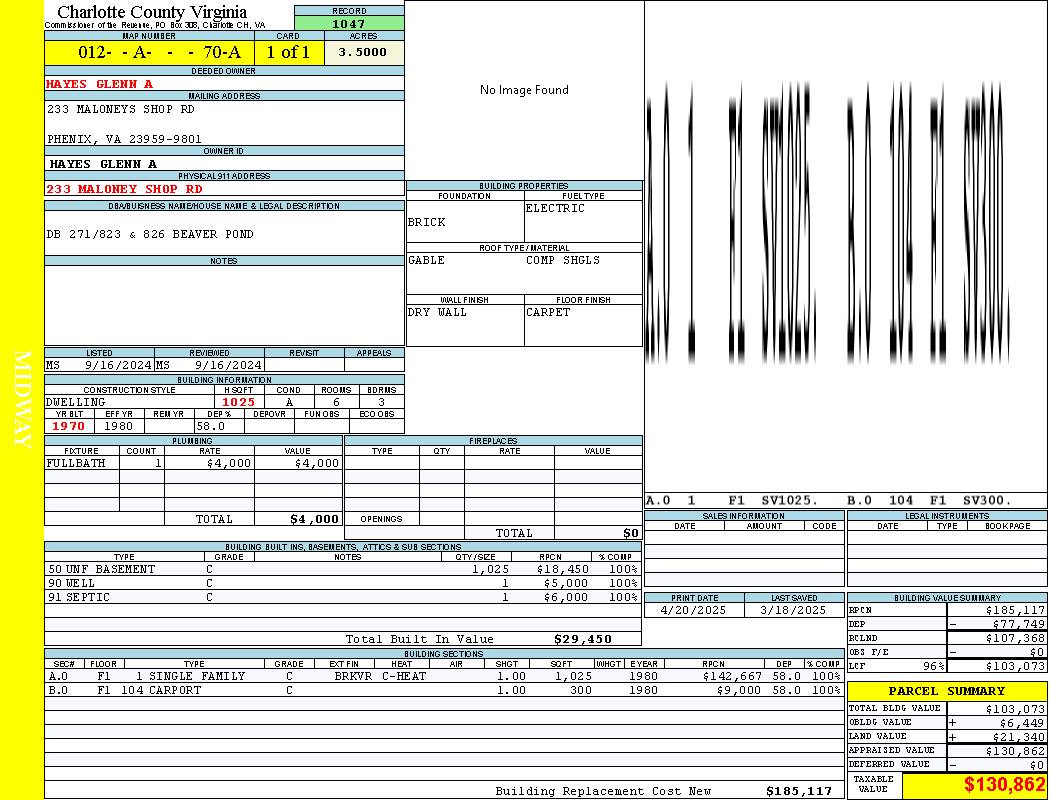The width and height of the screenshot is (1050, 800).
Task: Click the Reviewed date MS 9/16/2024
Action: pos(209,365)
